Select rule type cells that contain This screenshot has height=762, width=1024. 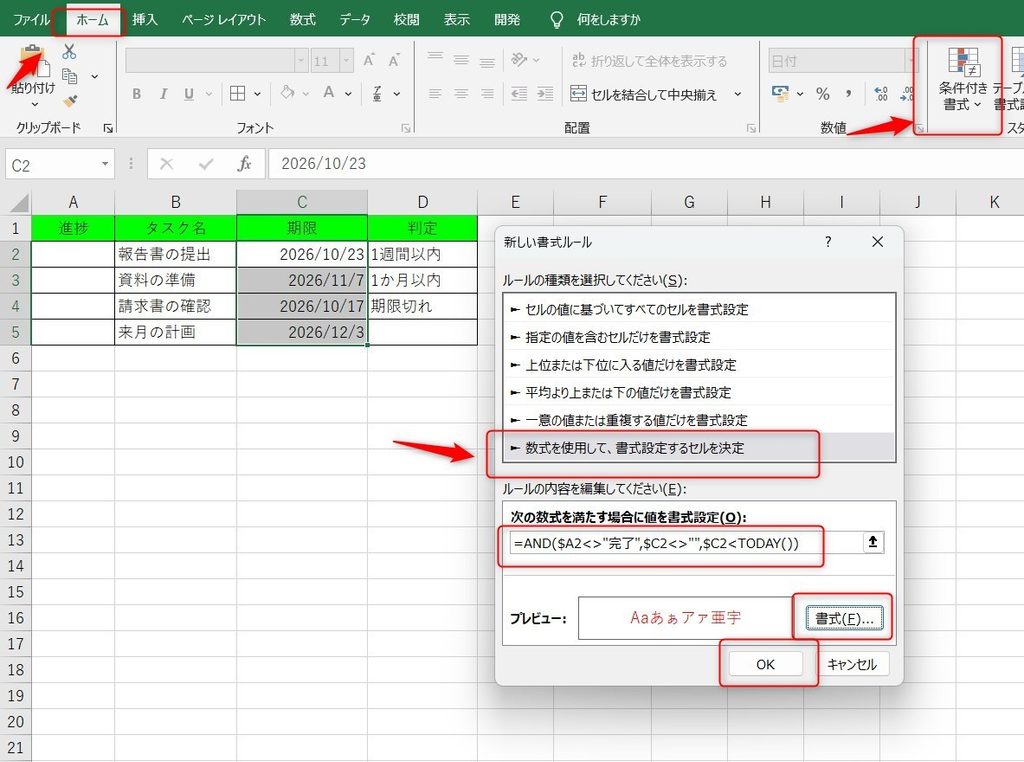[x=699, y=337]
